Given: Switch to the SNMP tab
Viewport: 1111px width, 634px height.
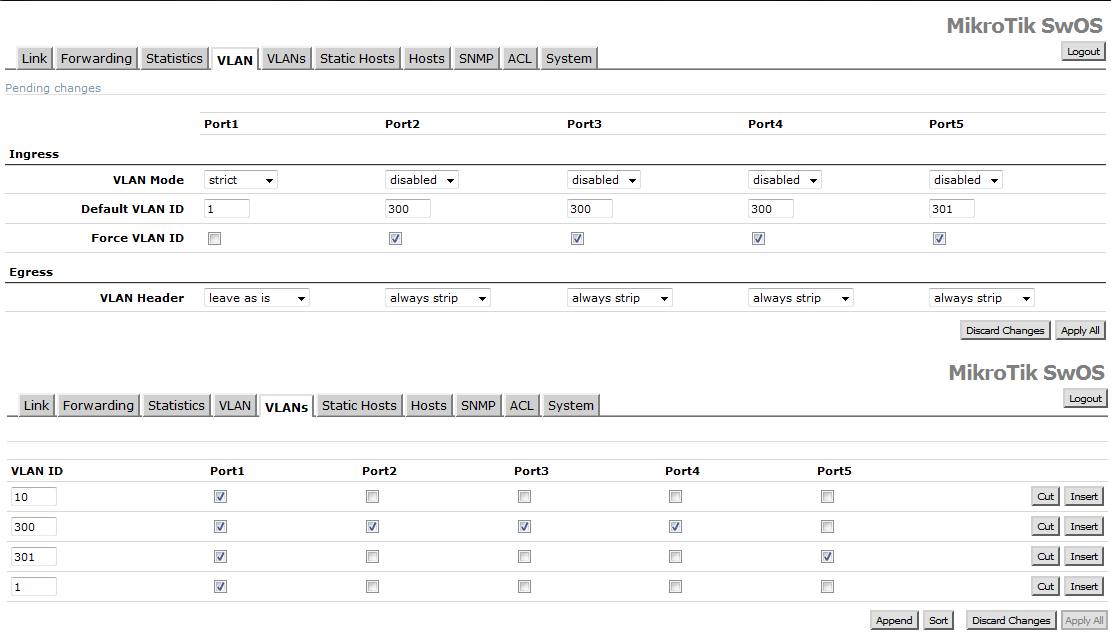Looking at the screenshot, I should pyautogui.click(x=476, y=58).
